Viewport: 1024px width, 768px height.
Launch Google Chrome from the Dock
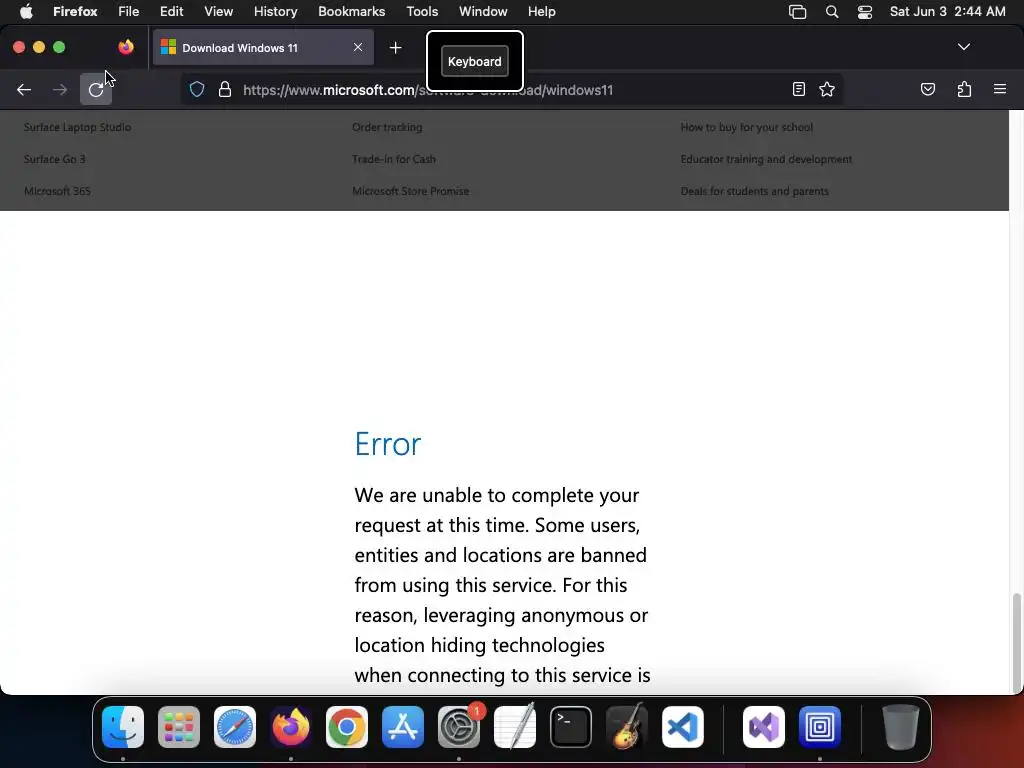(347, 727)
